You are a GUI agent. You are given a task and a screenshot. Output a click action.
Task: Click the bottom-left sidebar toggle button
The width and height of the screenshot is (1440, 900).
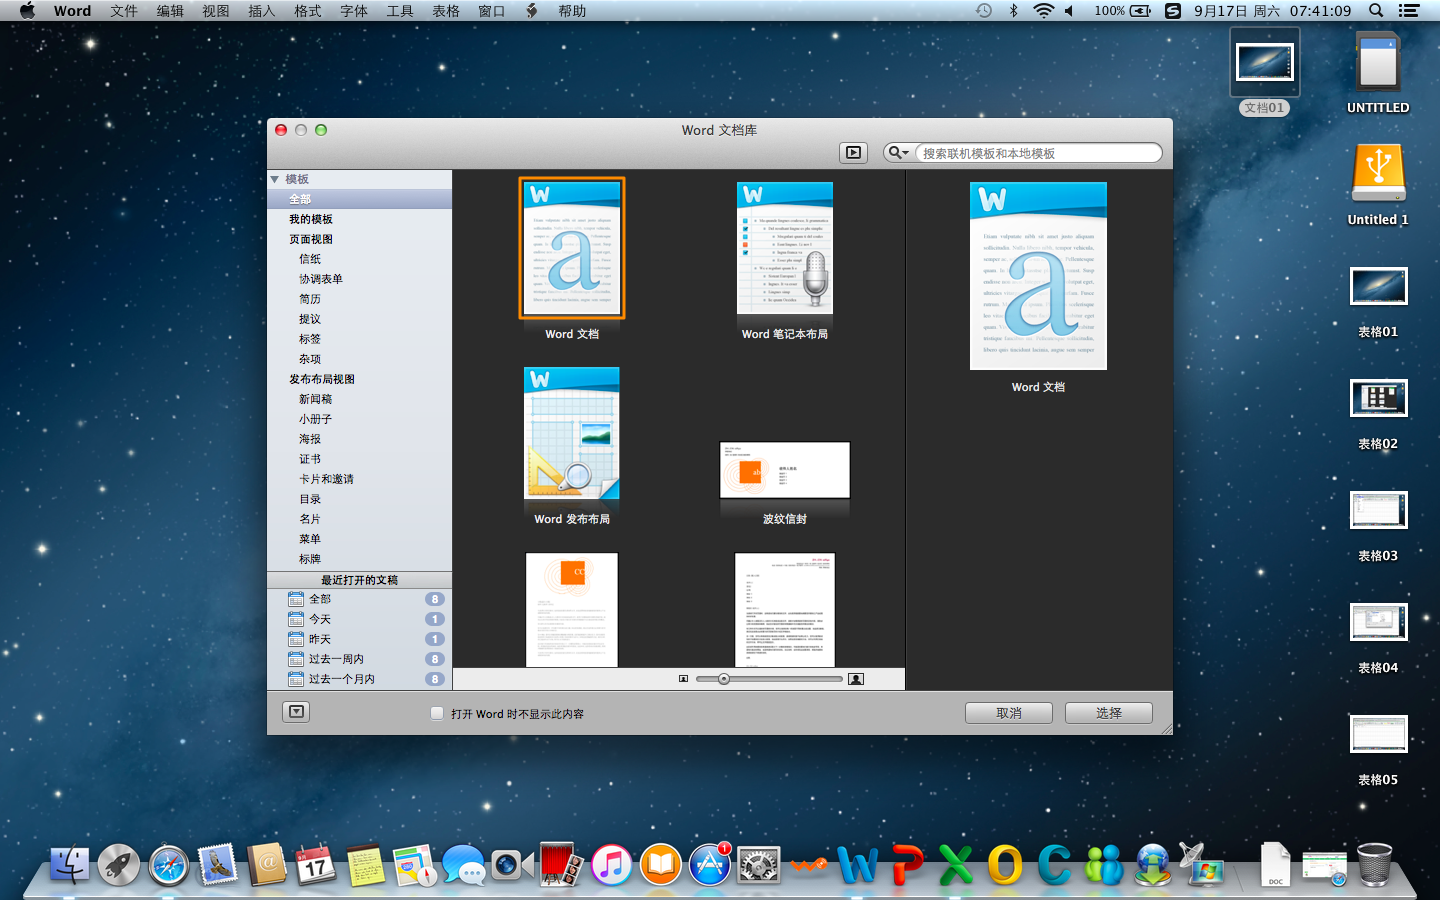pyautogui.click(x=297, y=712)
